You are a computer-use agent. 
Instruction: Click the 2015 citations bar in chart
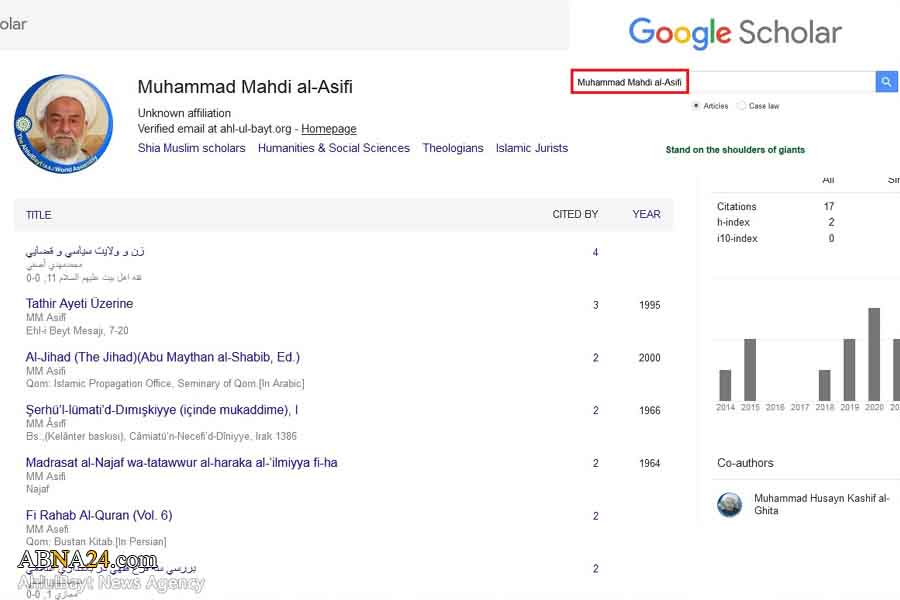click(750, 370)
